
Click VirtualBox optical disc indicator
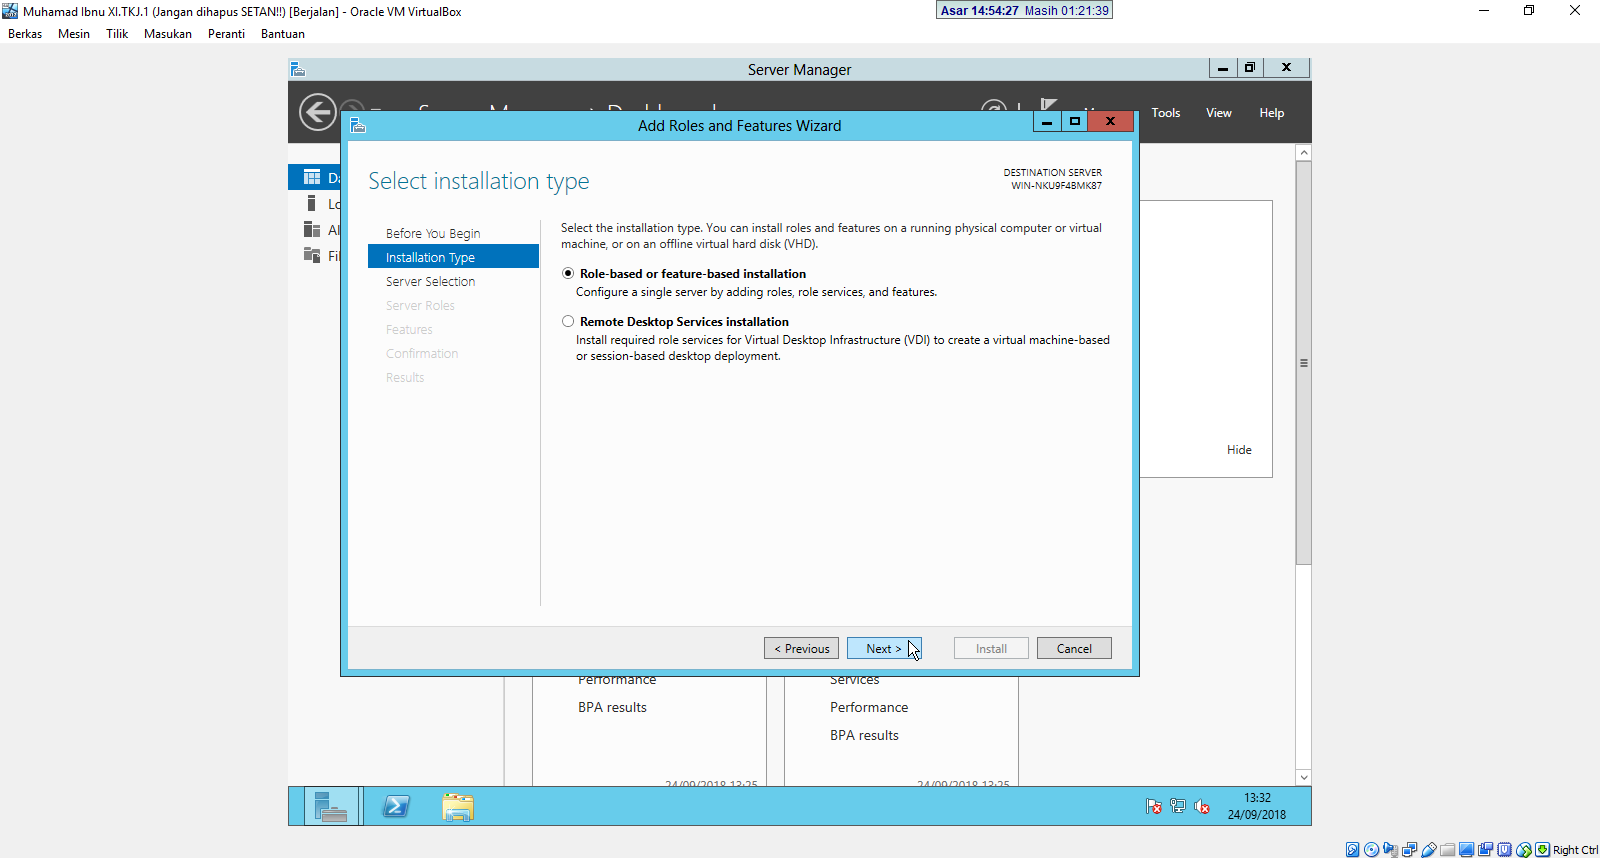pyautogui.click(x=1371, y=850)
